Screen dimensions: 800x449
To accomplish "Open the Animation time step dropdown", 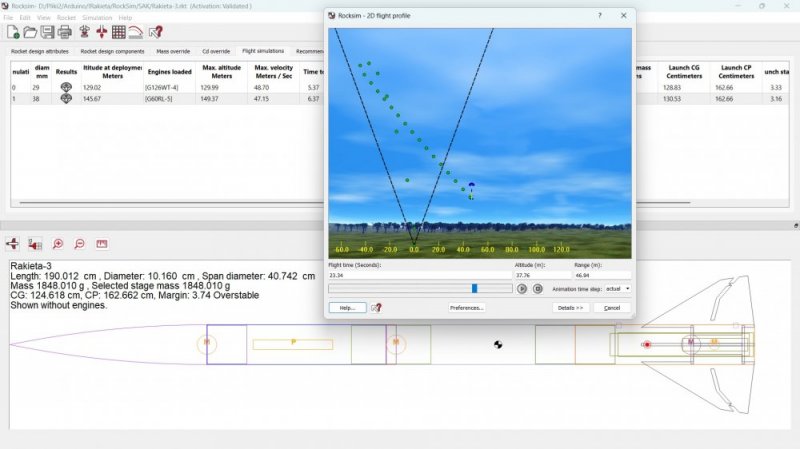I will click(617, 289).
